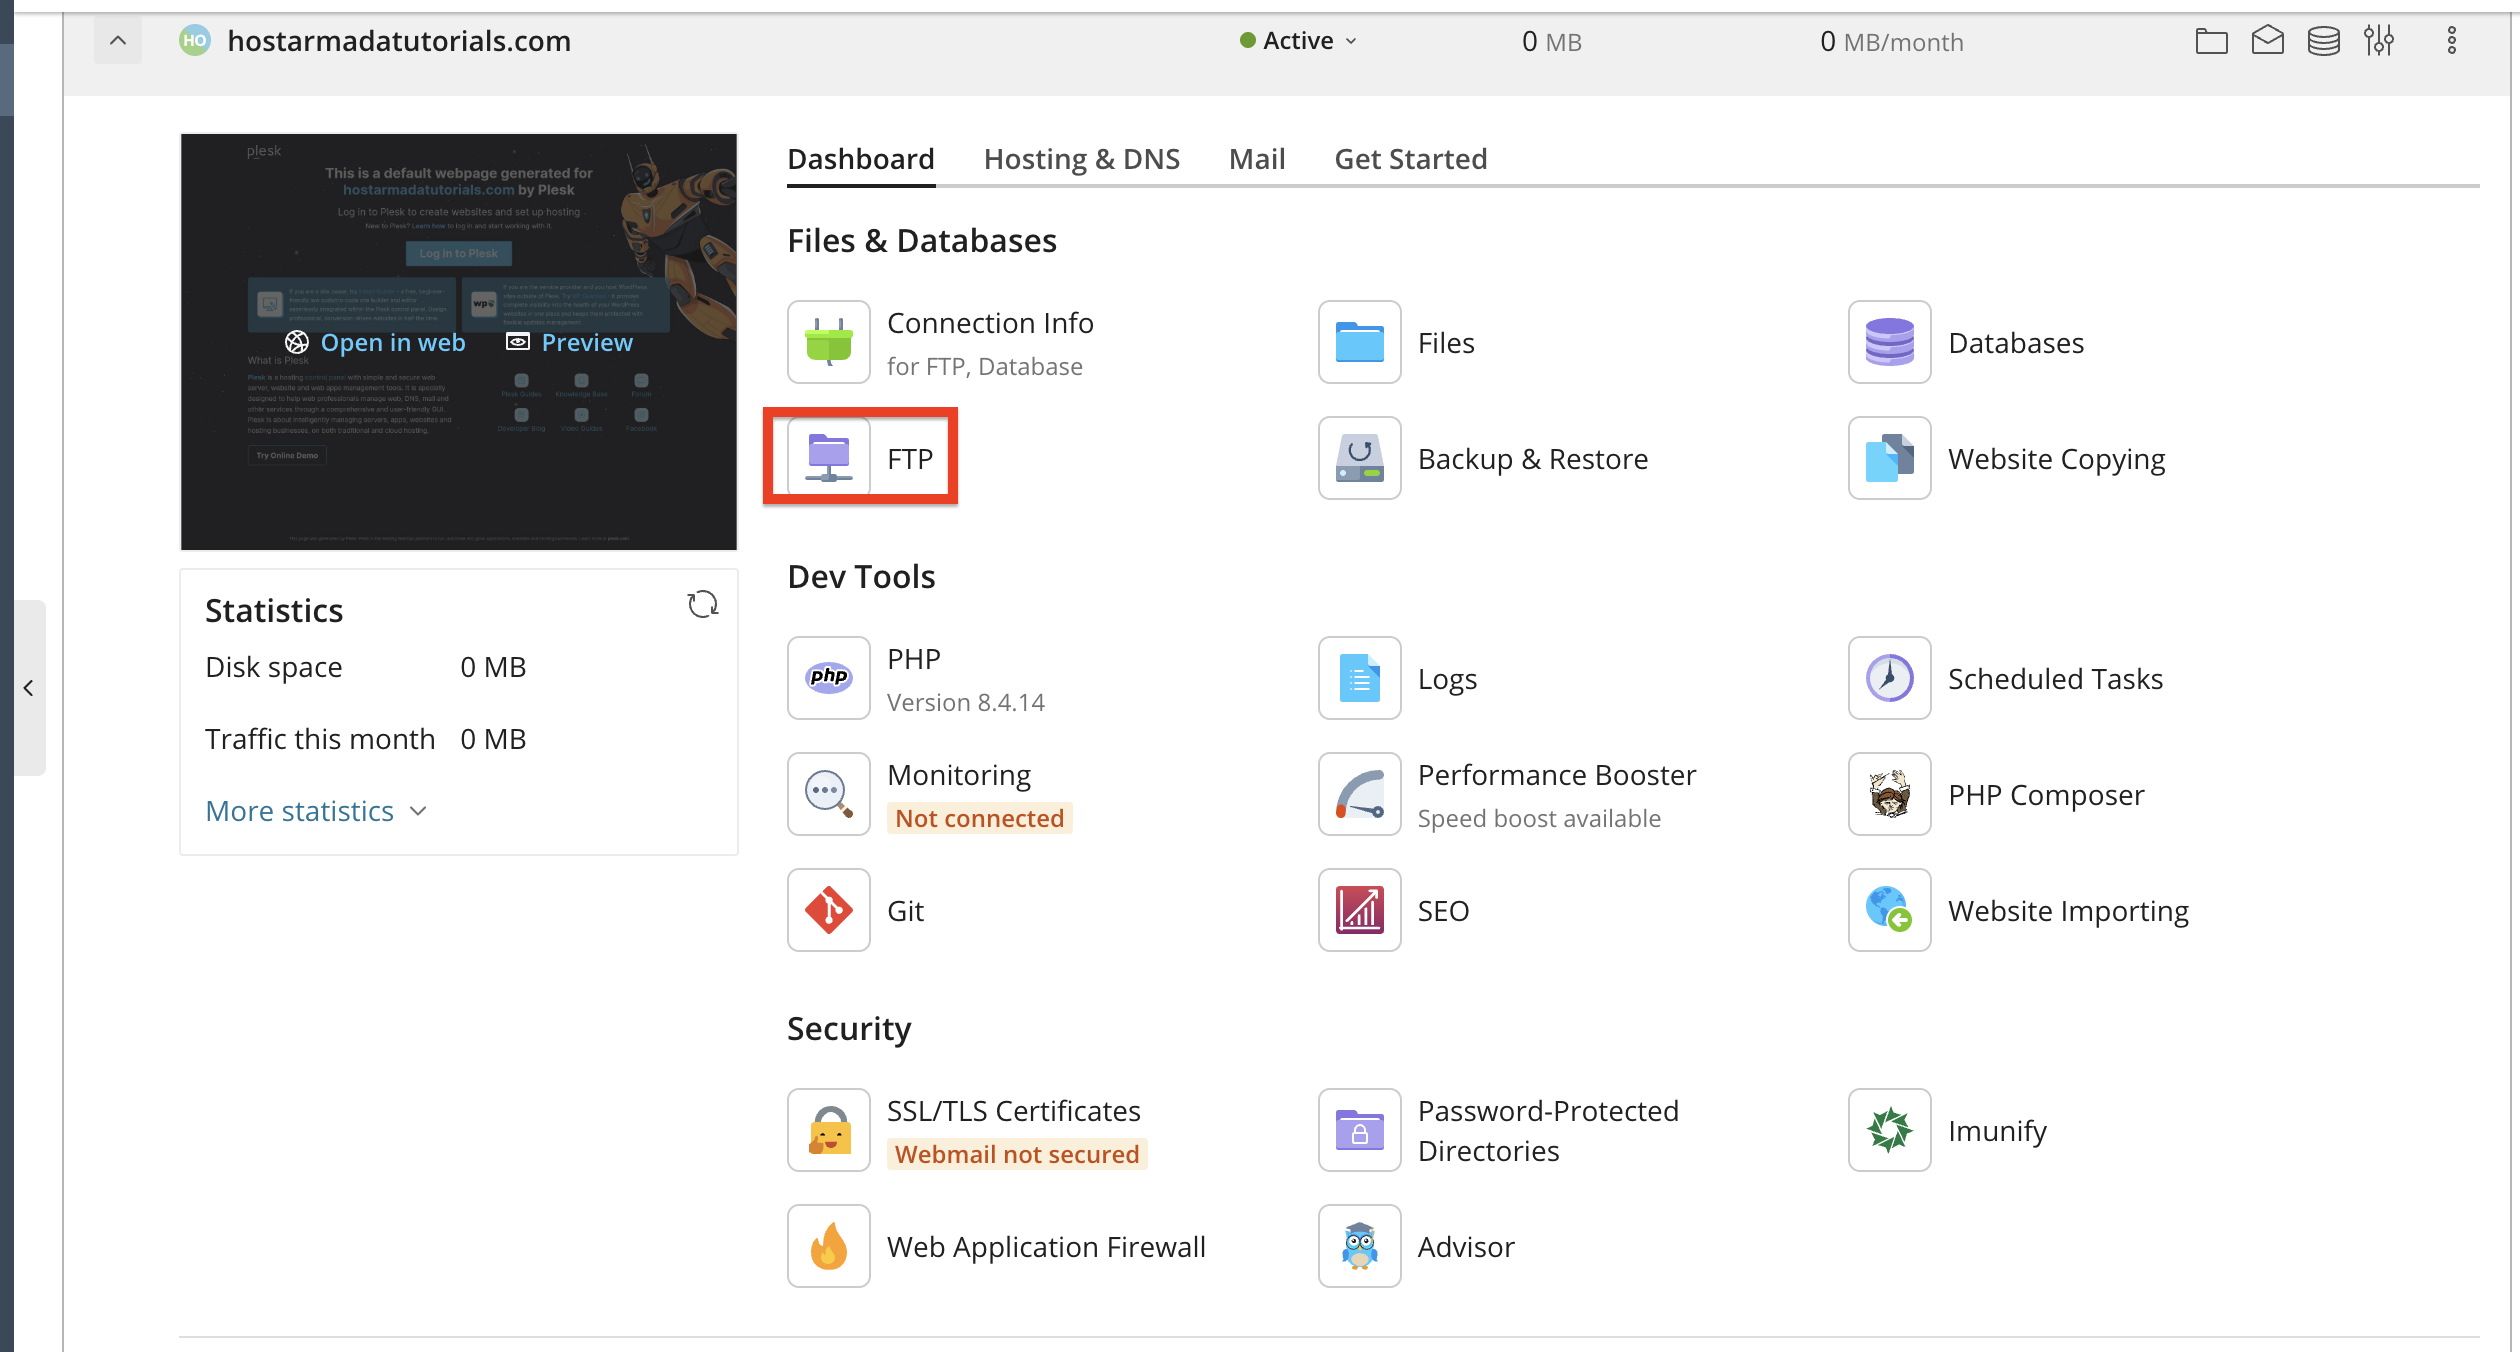Collapse the left sidebar panel

[x=29, y=688]
